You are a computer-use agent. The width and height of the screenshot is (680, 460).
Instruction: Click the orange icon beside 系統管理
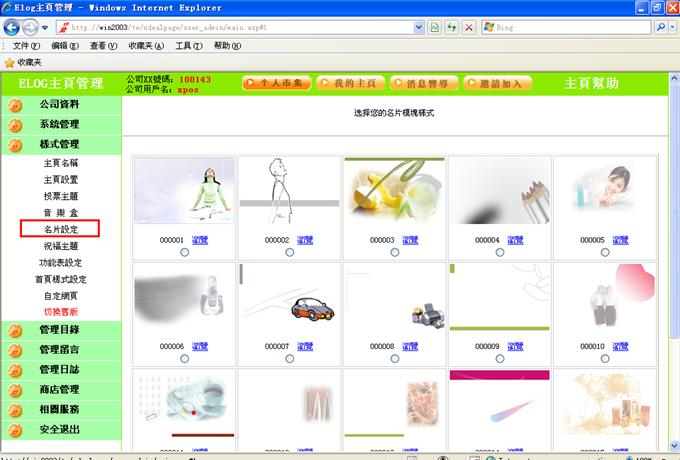tap(15, 125)
